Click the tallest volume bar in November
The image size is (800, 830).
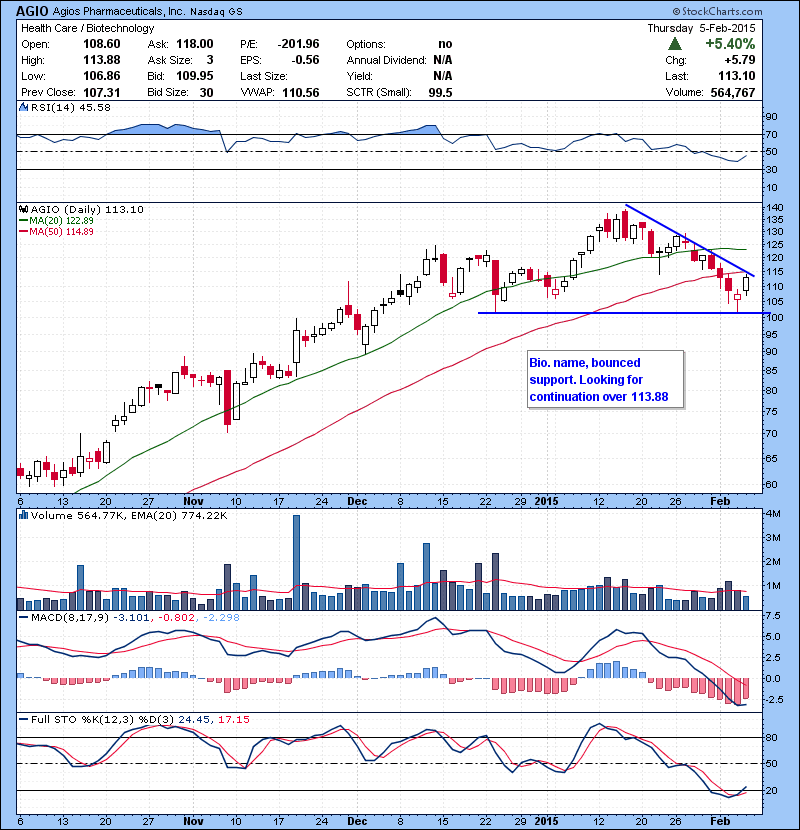tap(296, 563)
